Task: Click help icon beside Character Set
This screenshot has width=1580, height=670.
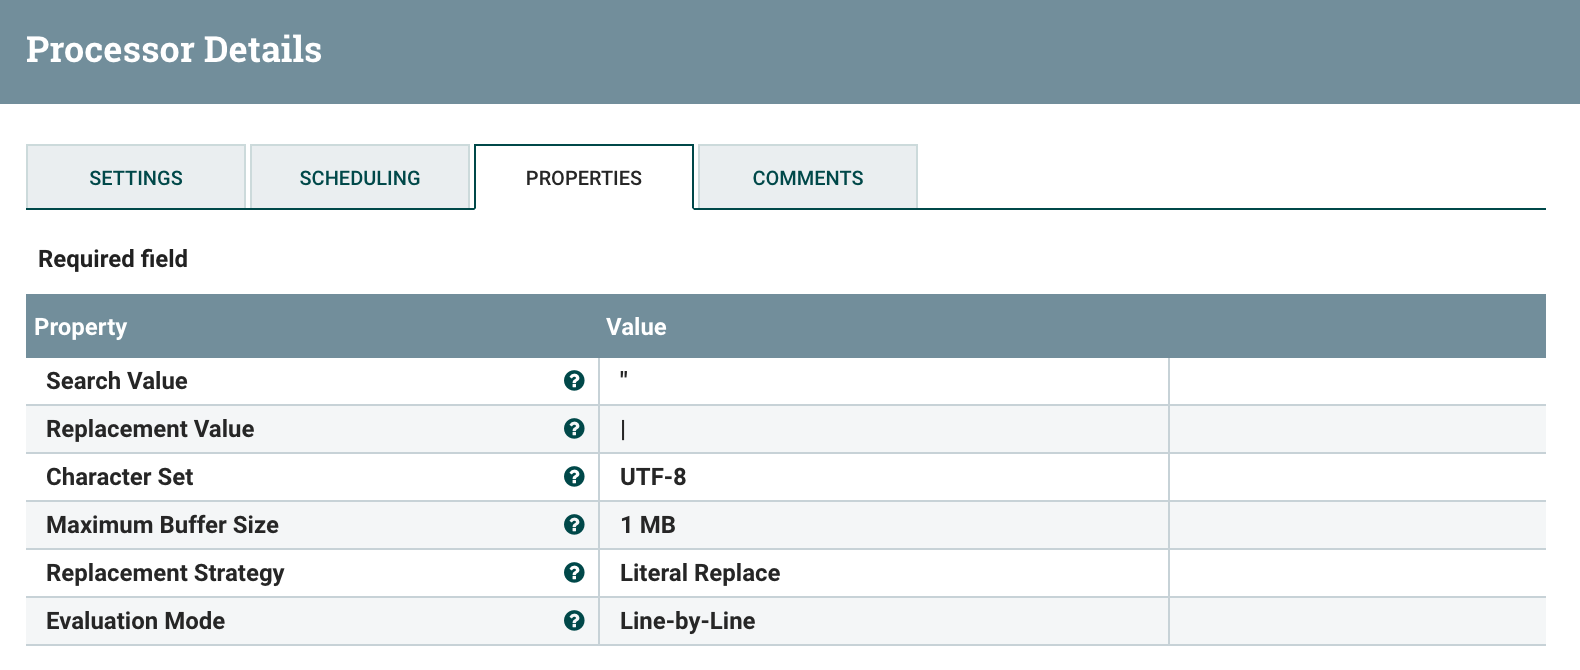Action: [x=574, y=476]
